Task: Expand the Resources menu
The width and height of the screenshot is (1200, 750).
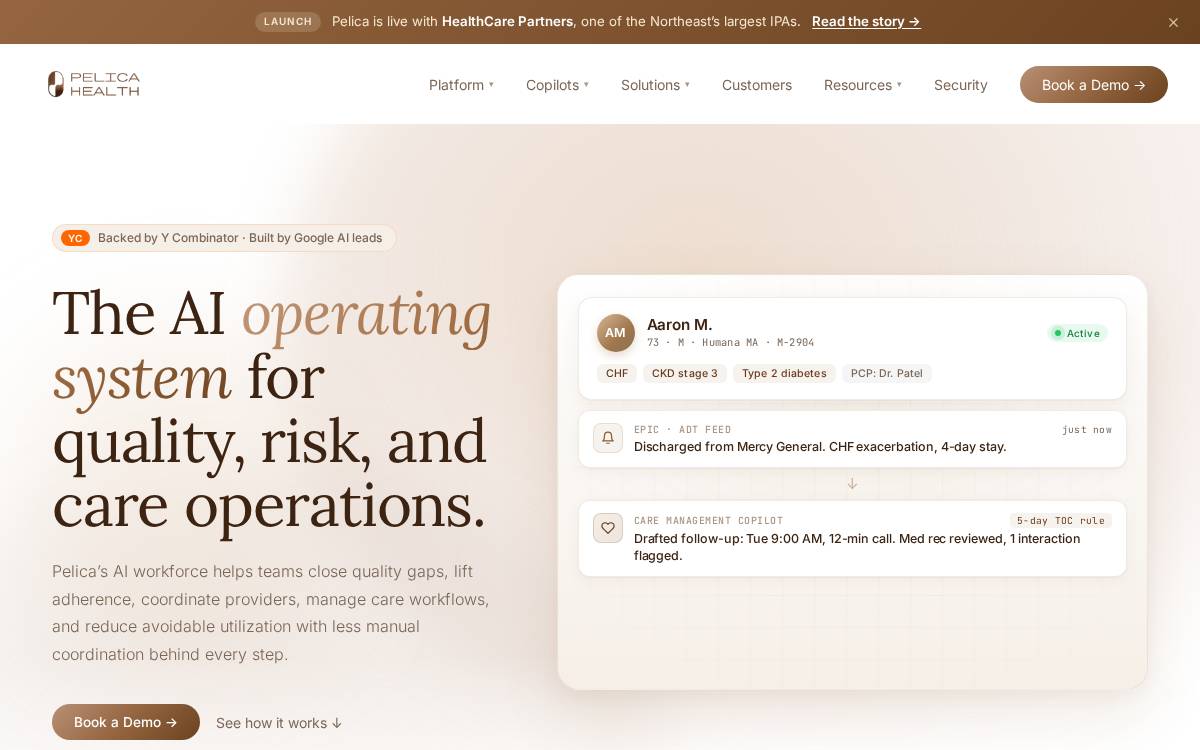Action: pyautogui.click(x=863, y=85)
